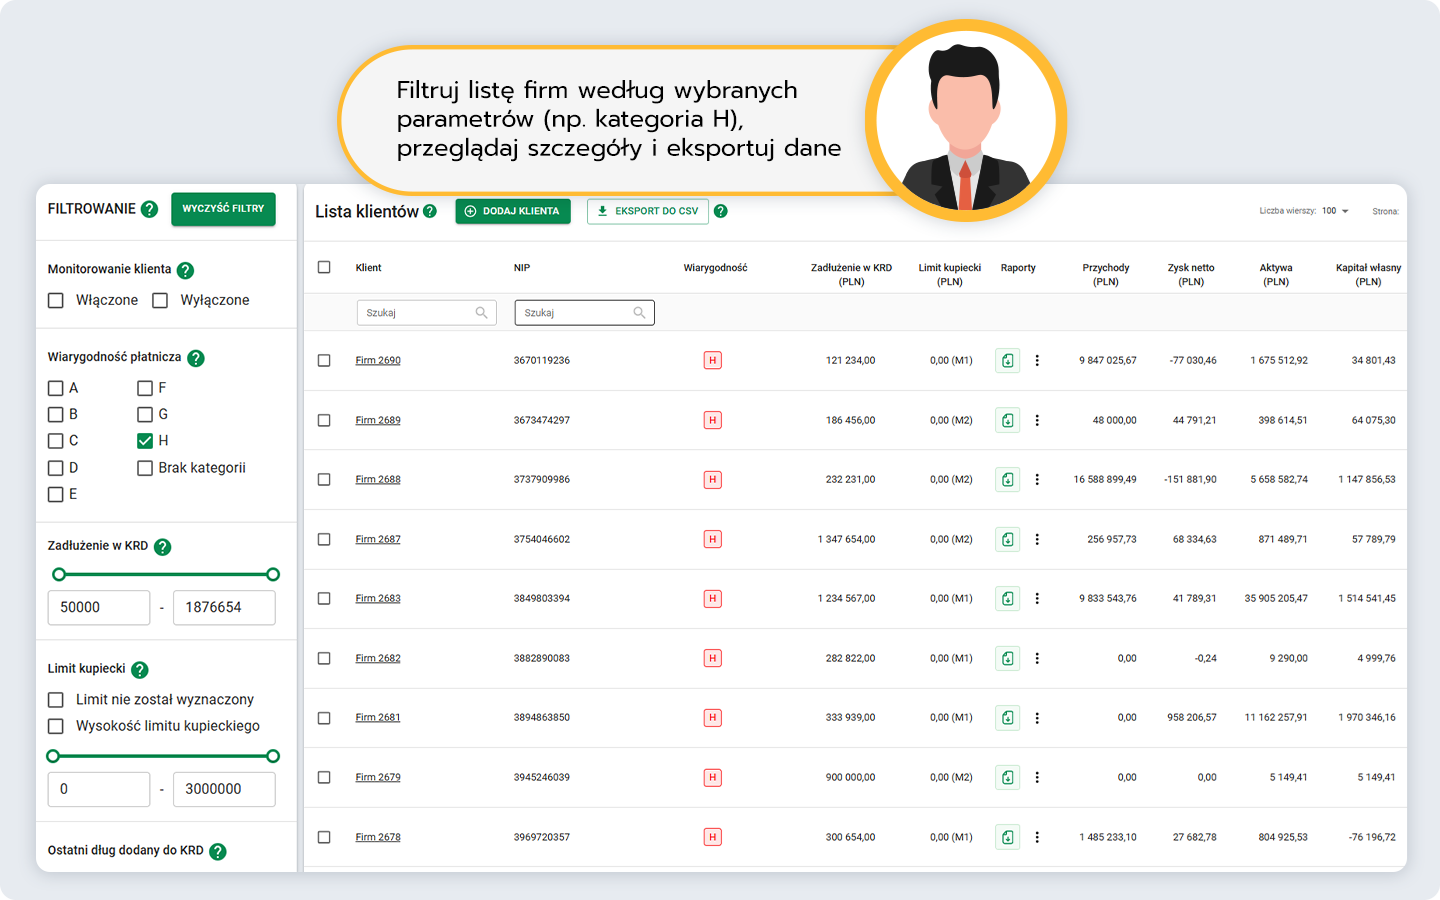The width and height of the screenshot is (1440, 900).
Task: Open three-dot menu for Firm 2679
Action: 1037,778
